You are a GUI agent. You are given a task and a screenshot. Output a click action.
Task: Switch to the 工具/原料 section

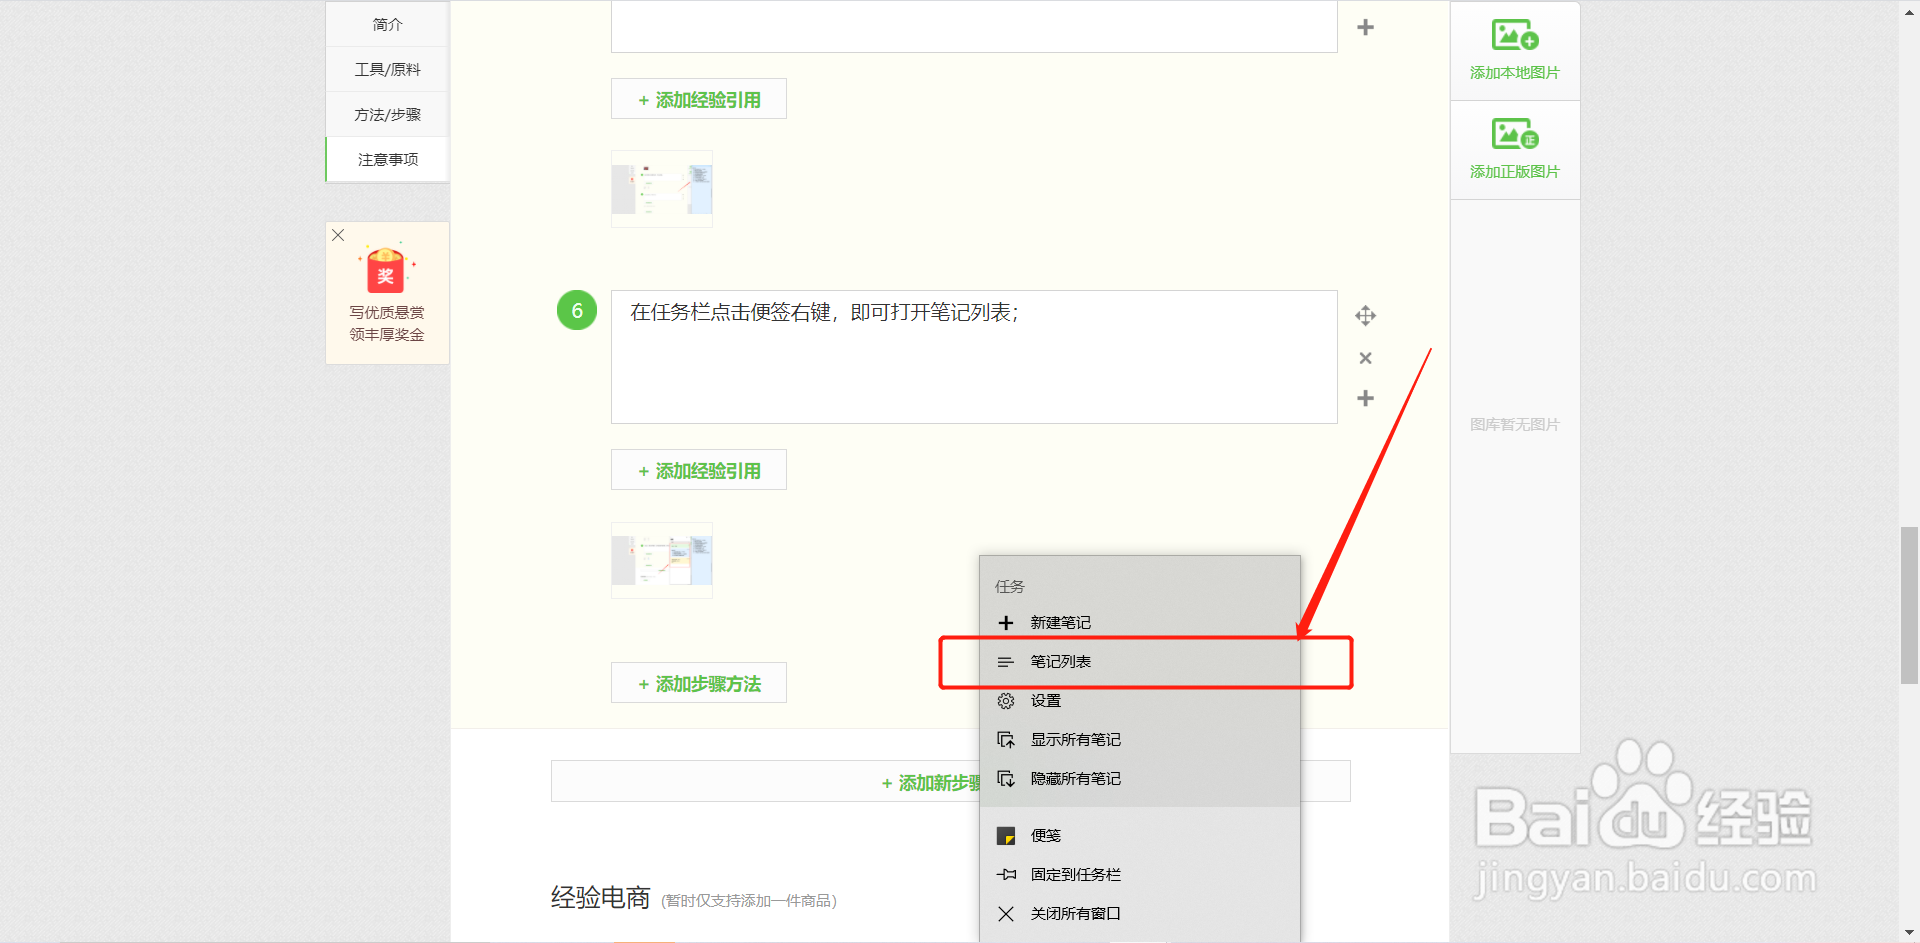[x=386, y=69]
